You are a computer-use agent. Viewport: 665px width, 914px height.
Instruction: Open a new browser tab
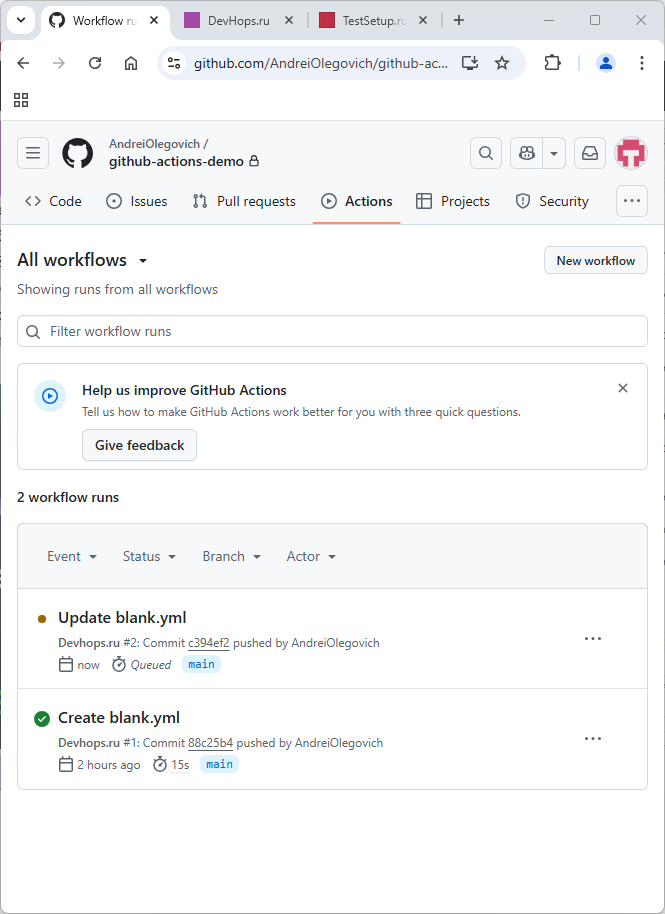click(x=459, y=20)
